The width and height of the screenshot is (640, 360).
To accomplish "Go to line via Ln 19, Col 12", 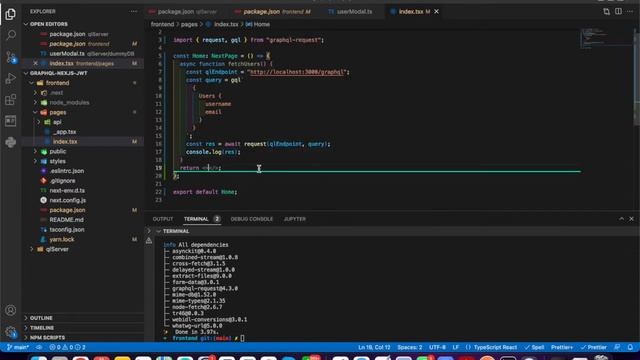I will click(374, 347).
